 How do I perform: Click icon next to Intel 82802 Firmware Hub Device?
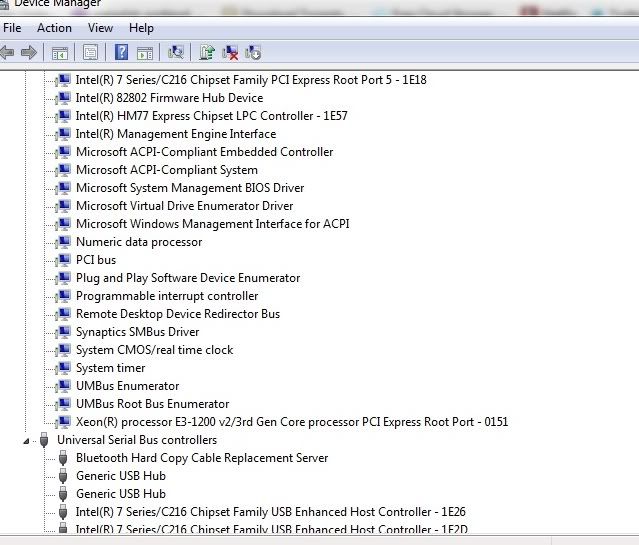[x=64, y=98]
